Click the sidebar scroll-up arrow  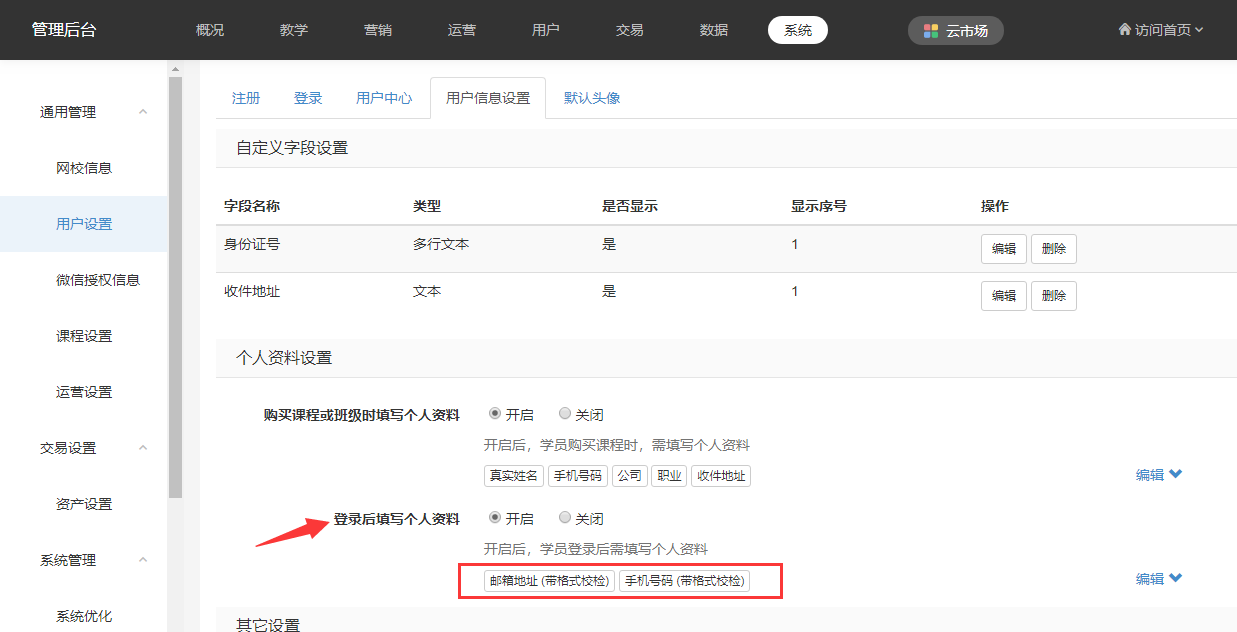(x=175, y=70)
